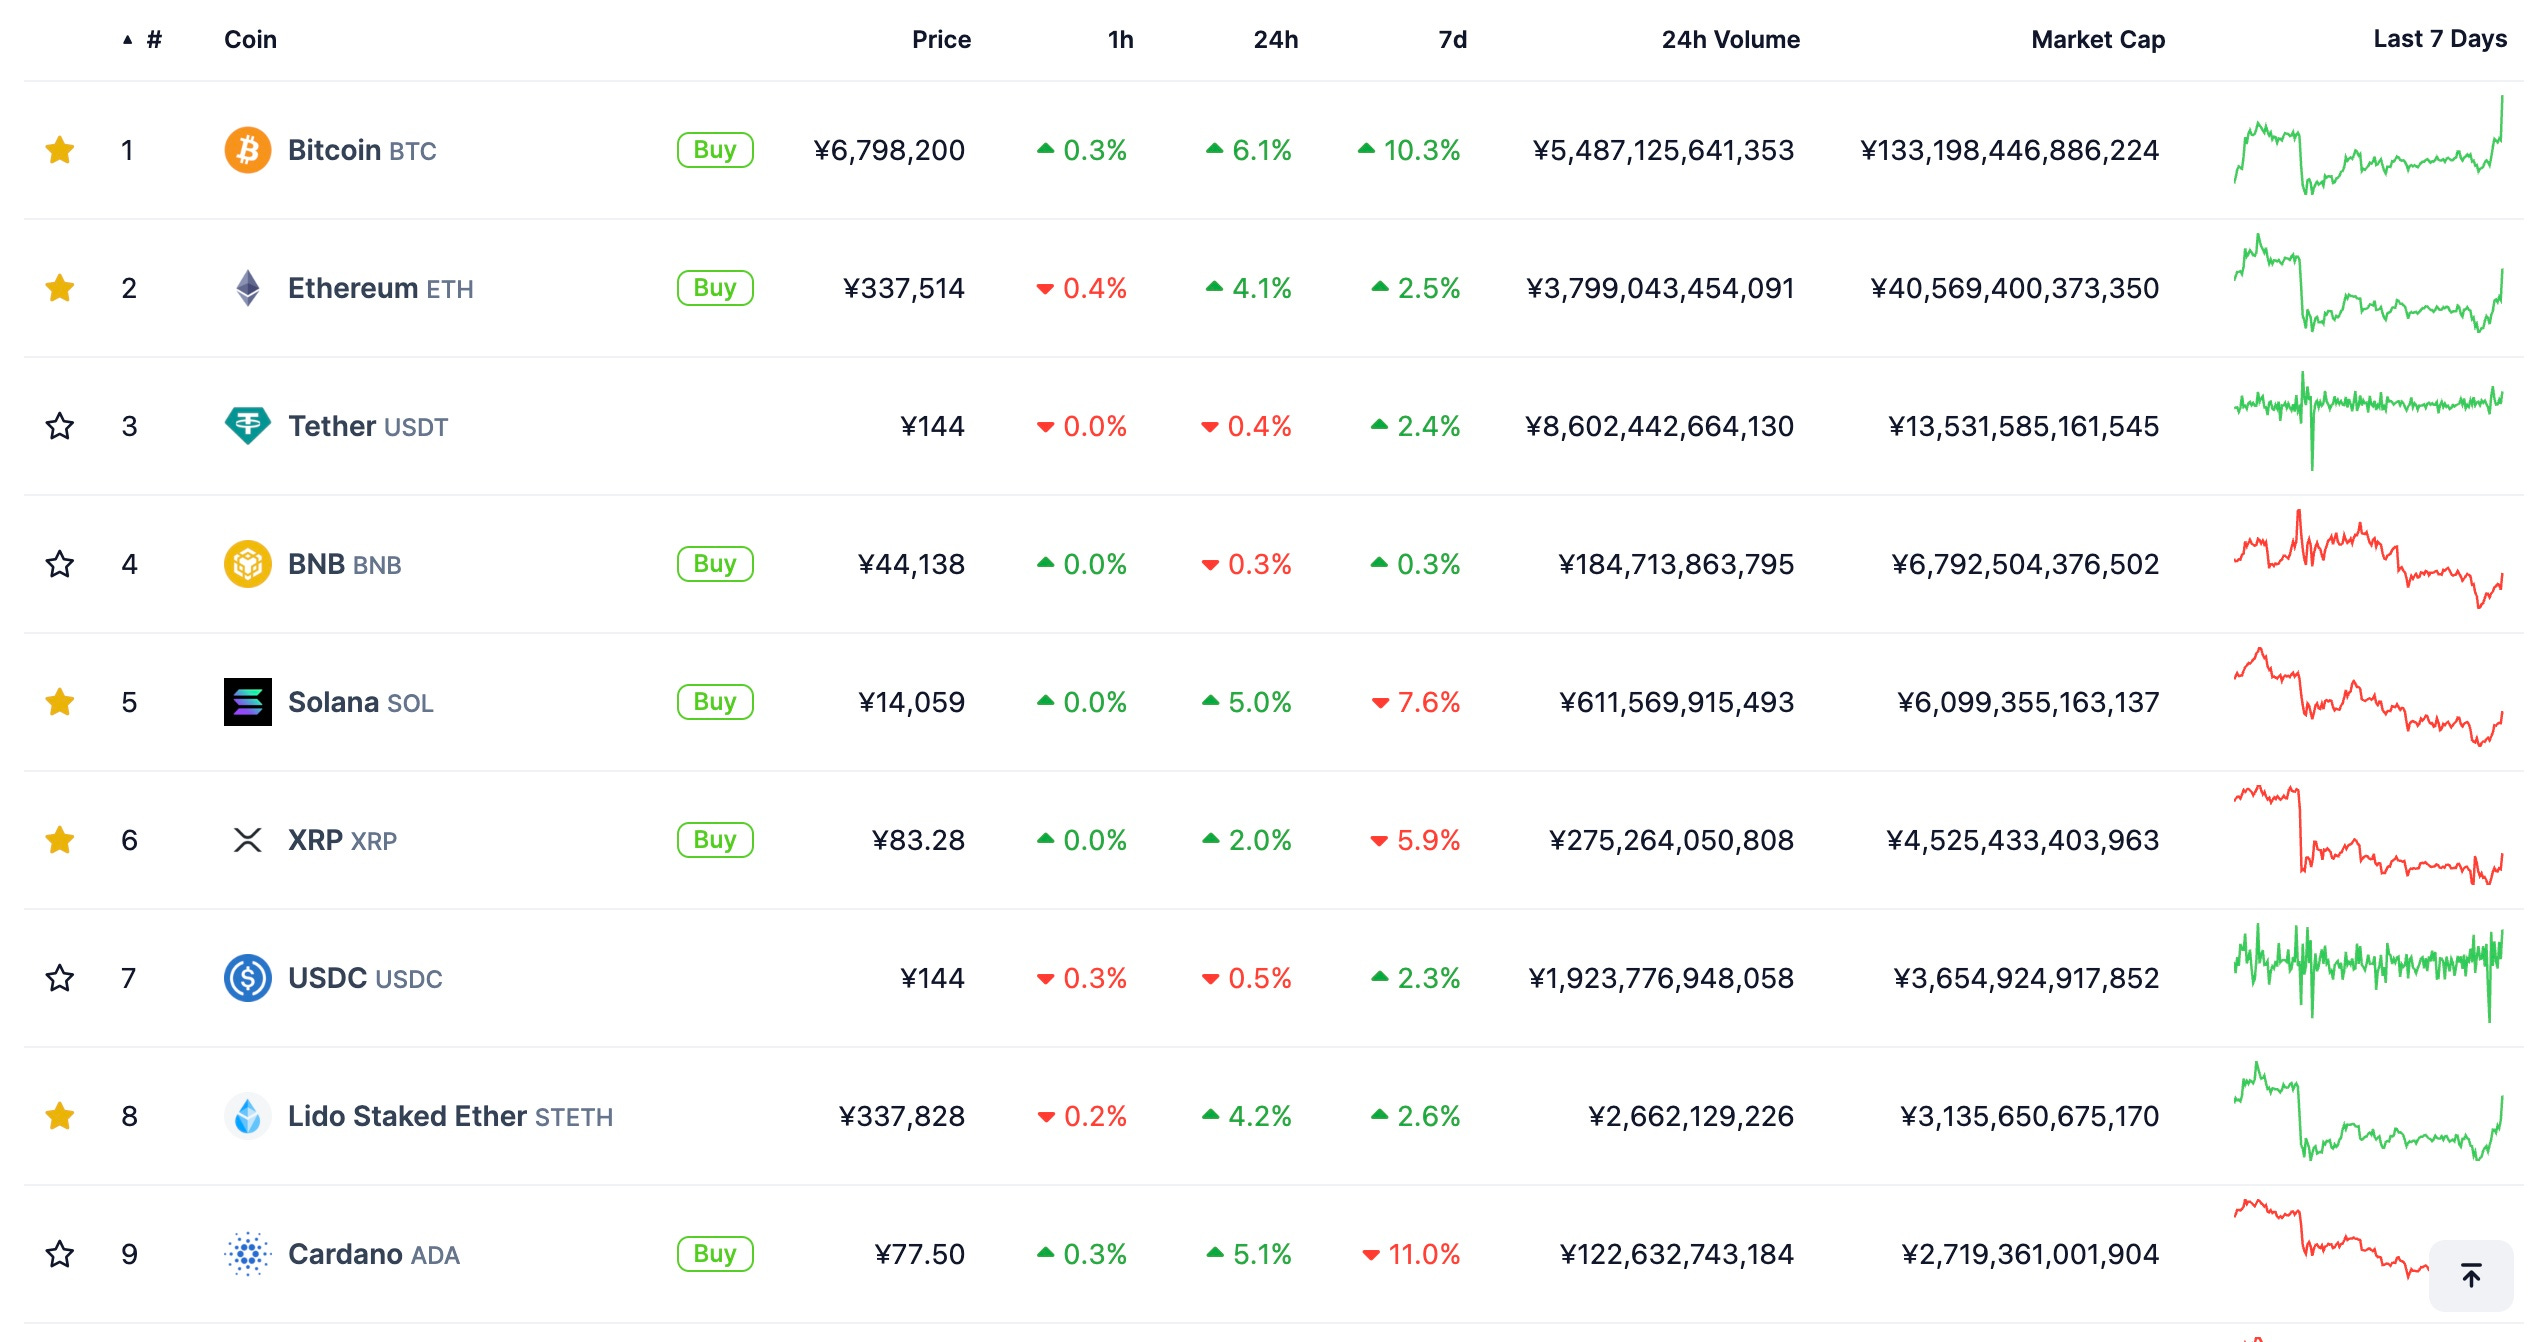2546x1342 pixels.
Task: Click the XRP logo icon
Action: click(x=248, y=840)
